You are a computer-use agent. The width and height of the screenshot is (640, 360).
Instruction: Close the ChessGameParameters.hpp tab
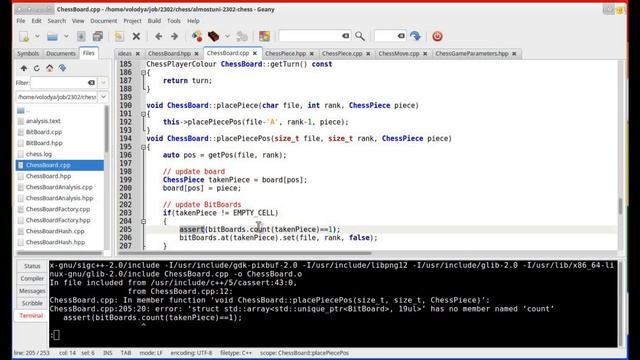514,53
